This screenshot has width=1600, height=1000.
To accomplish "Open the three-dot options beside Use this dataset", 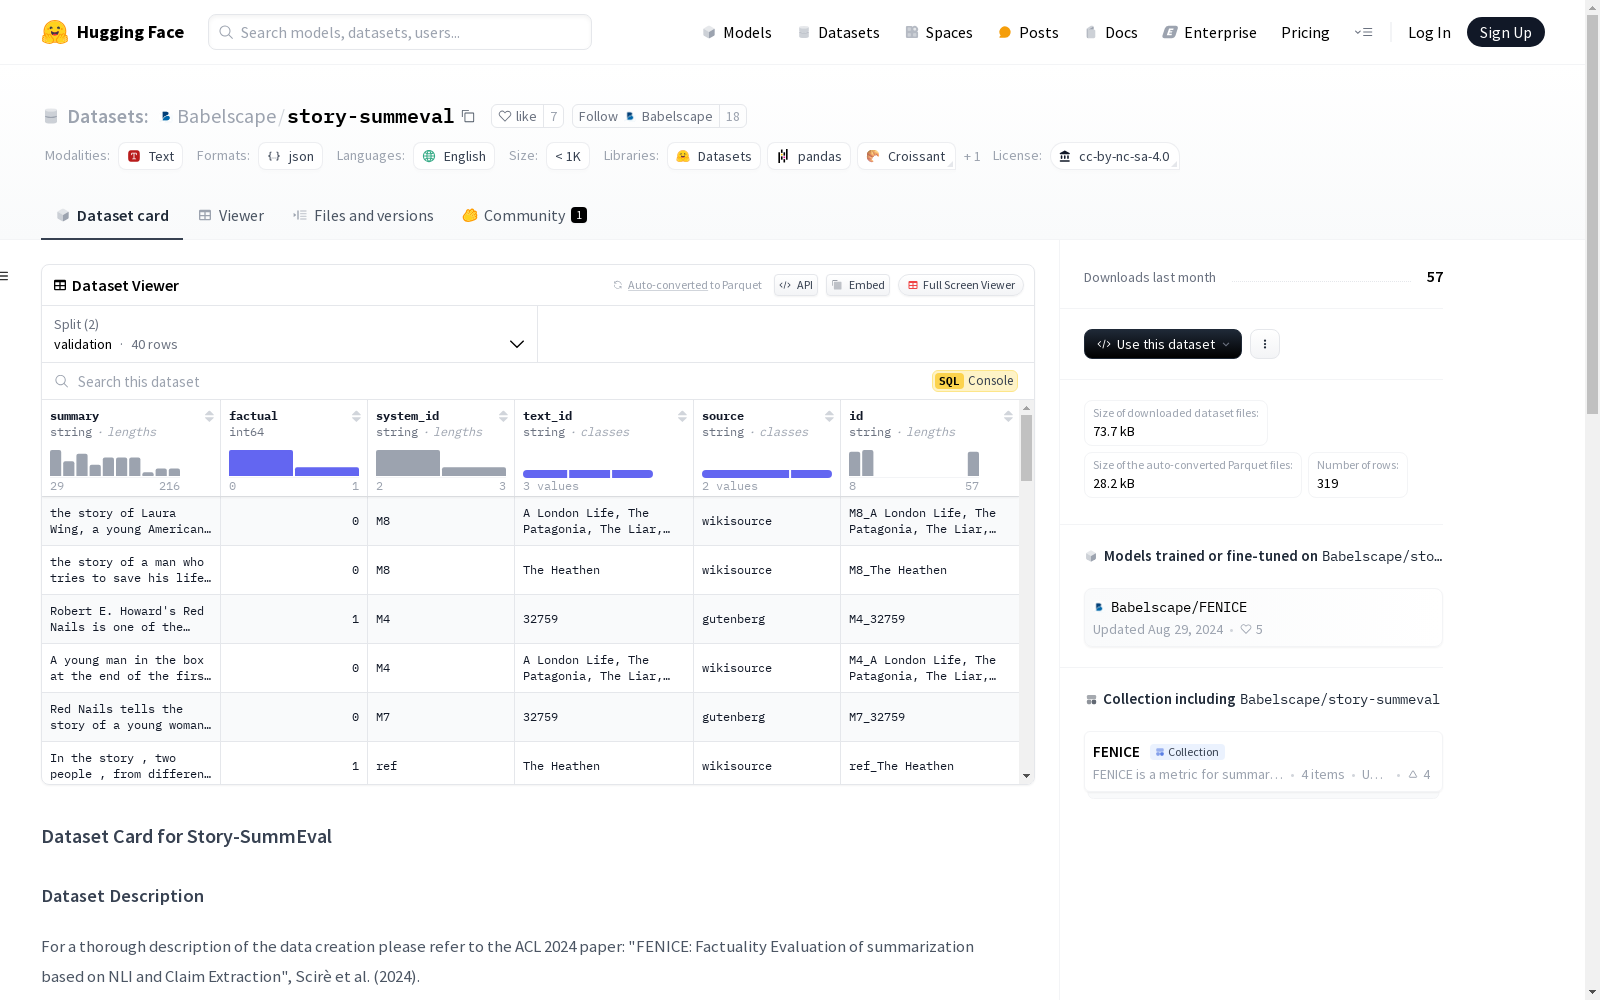I will (x=1265, y=344).
